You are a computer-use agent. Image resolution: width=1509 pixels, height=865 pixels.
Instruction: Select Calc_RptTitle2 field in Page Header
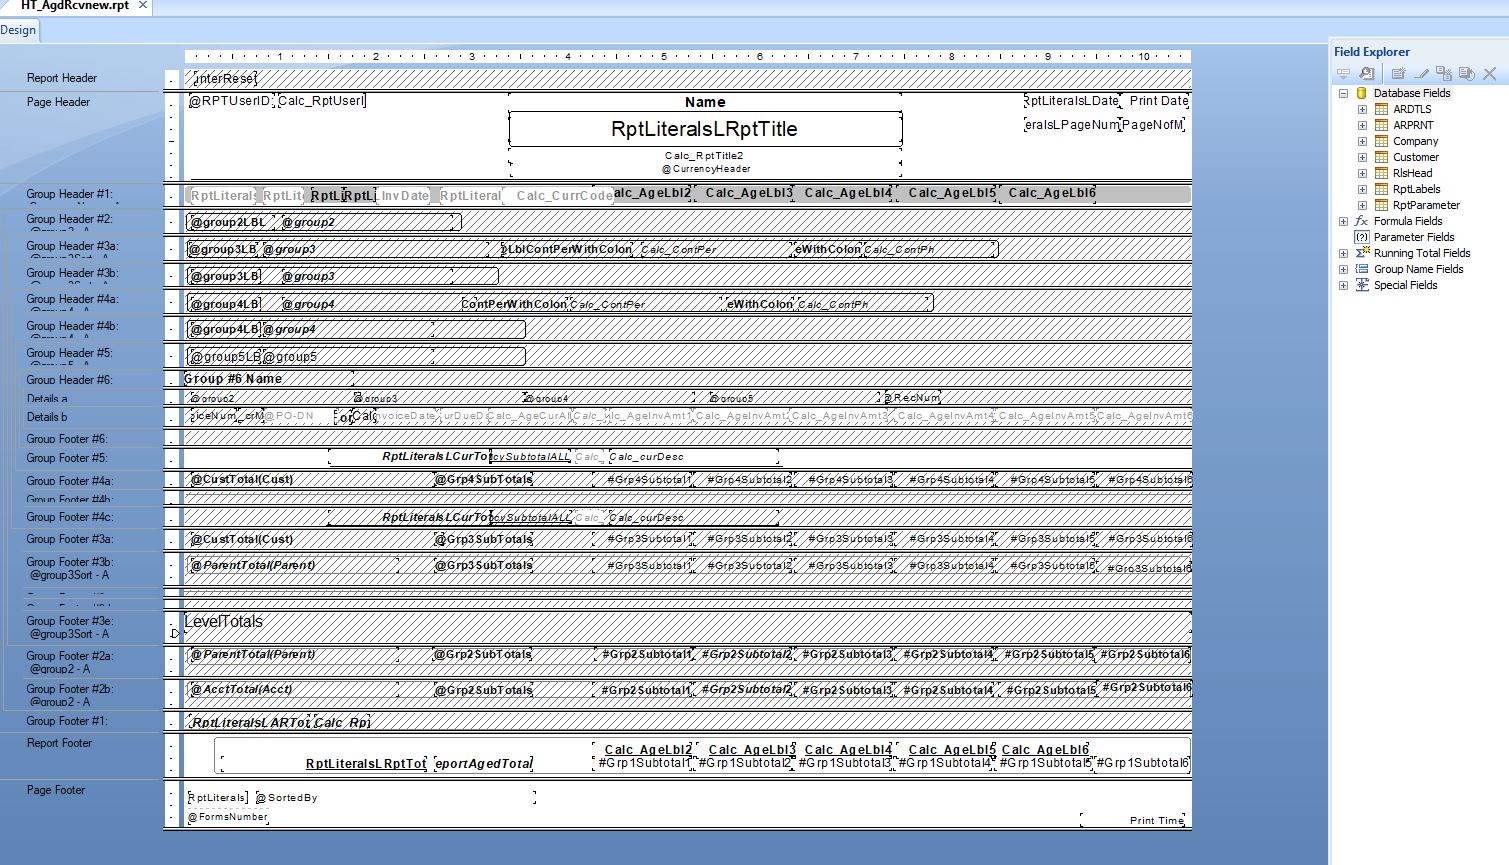point(704,156)
